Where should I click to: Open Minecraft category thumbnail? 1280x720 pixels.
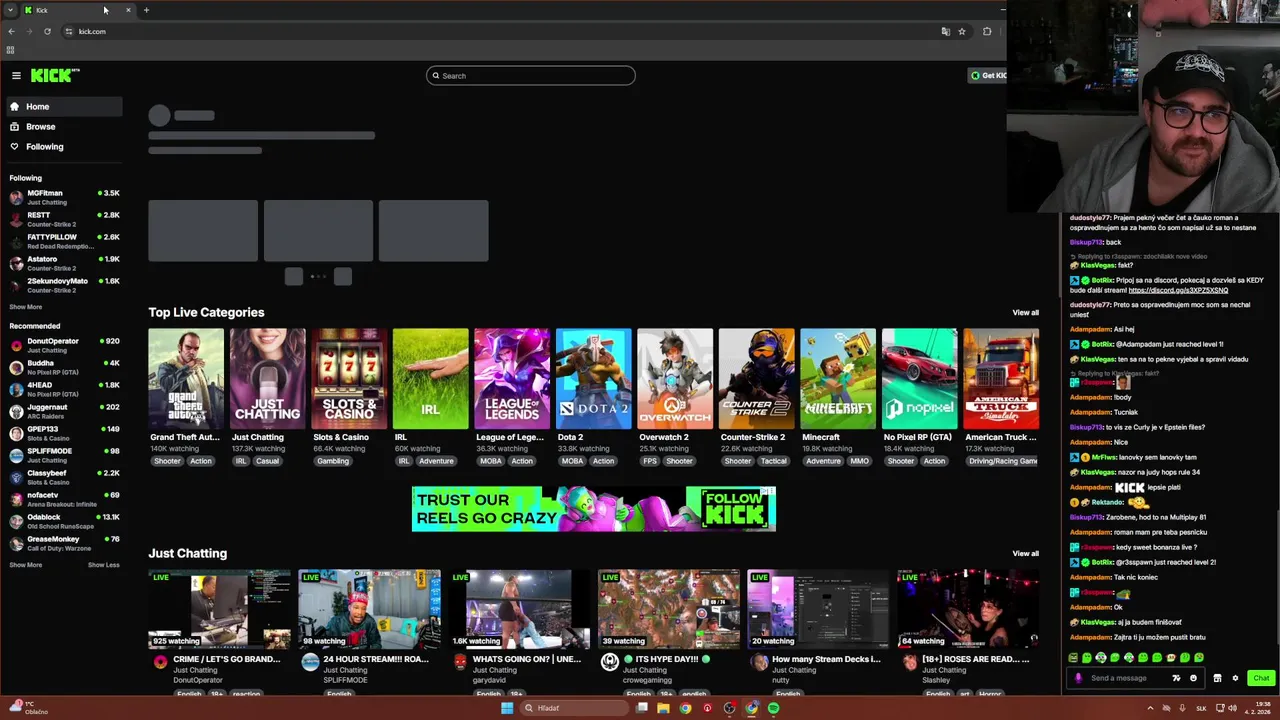pyautogui.click(x=838, y=378)
